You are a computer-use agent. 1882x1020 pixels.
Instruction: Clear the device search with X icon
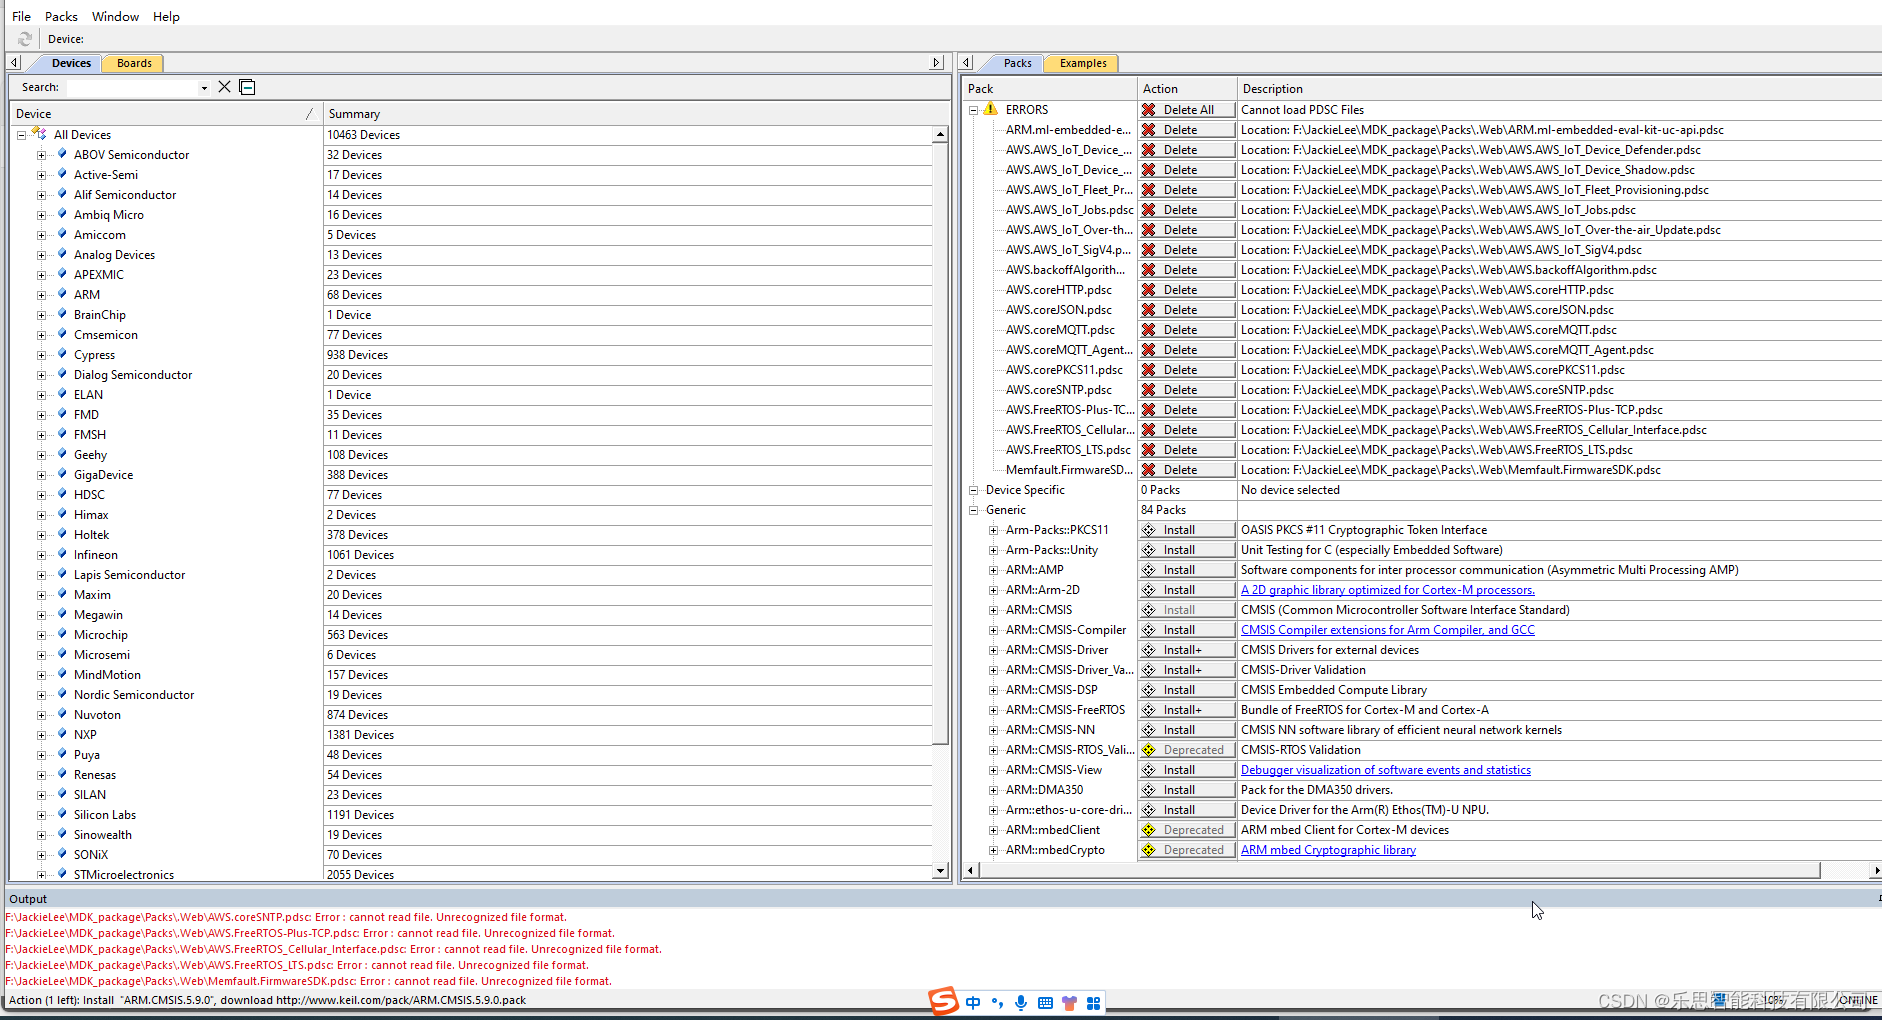(x=225, y=87)
